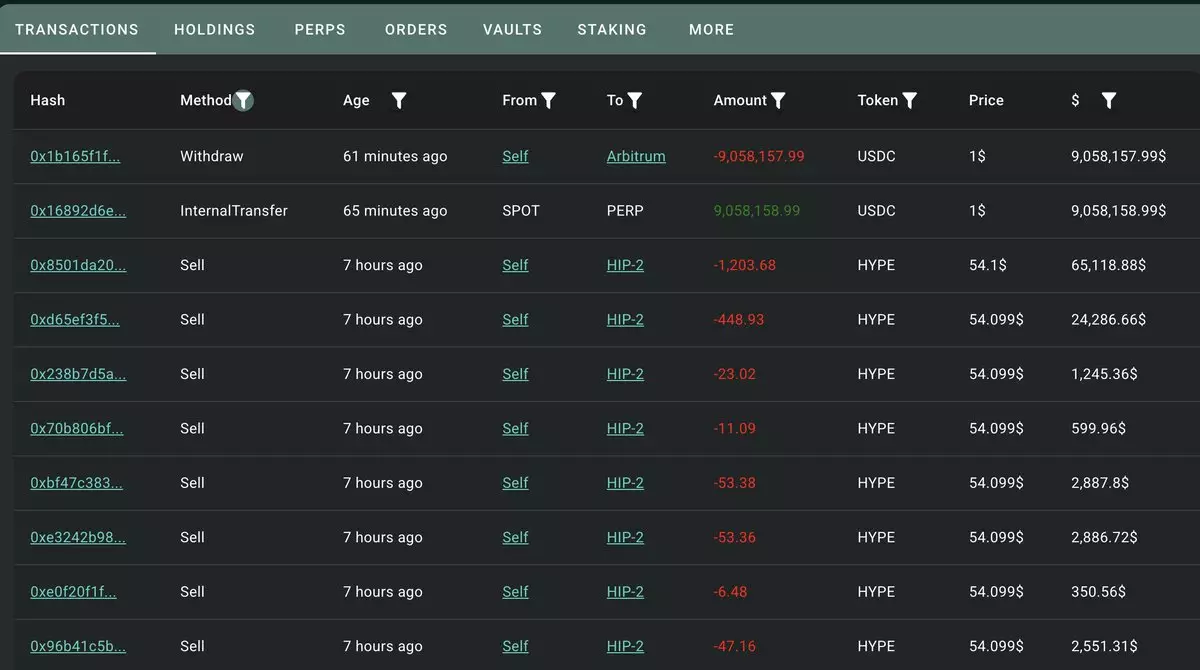Open the Staking tab
This screenshot has width=1200, height=670.
coord(612,29)
